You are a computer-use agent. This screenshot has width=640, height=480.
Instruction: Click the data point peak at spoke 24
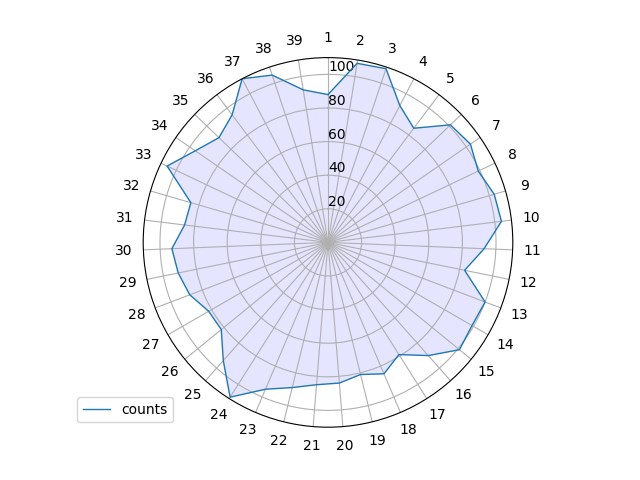[230, 397]
